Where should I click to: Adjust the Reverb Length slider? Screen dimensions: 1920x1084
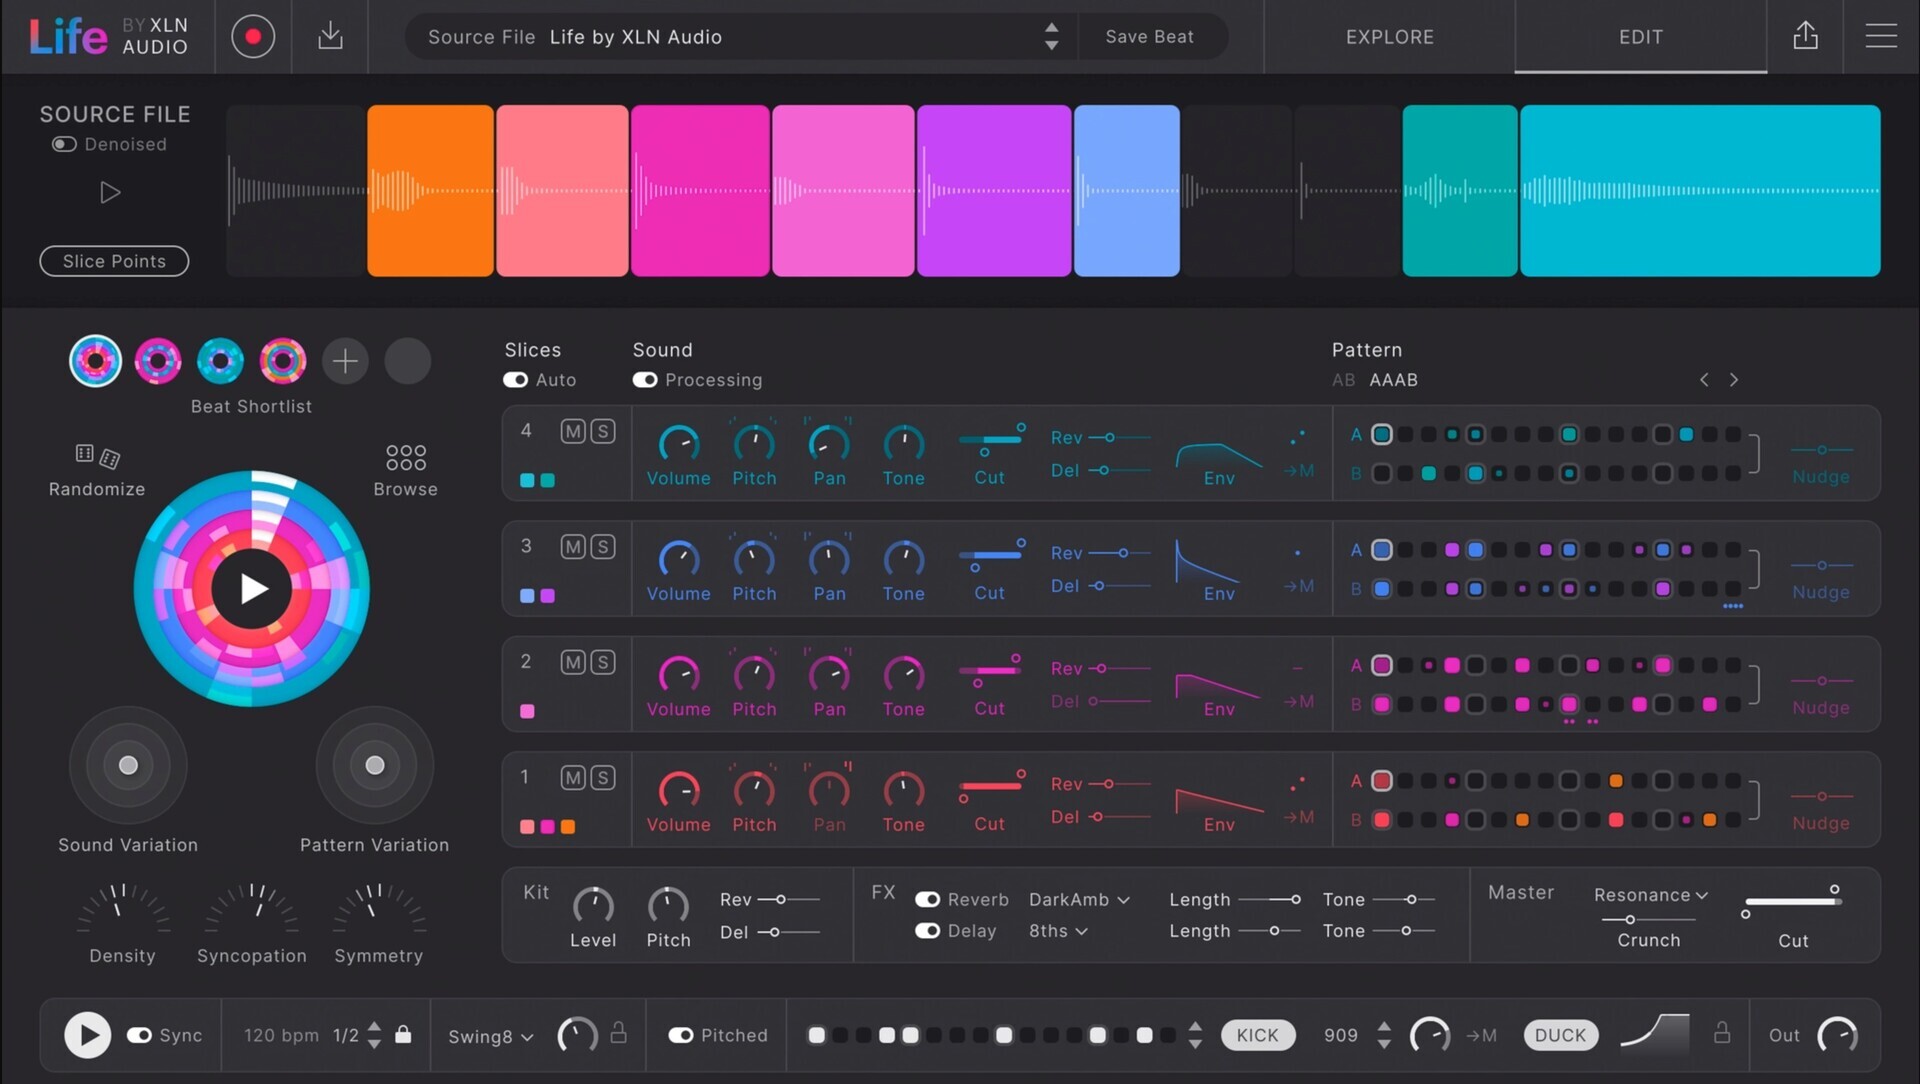(1269, 899)
